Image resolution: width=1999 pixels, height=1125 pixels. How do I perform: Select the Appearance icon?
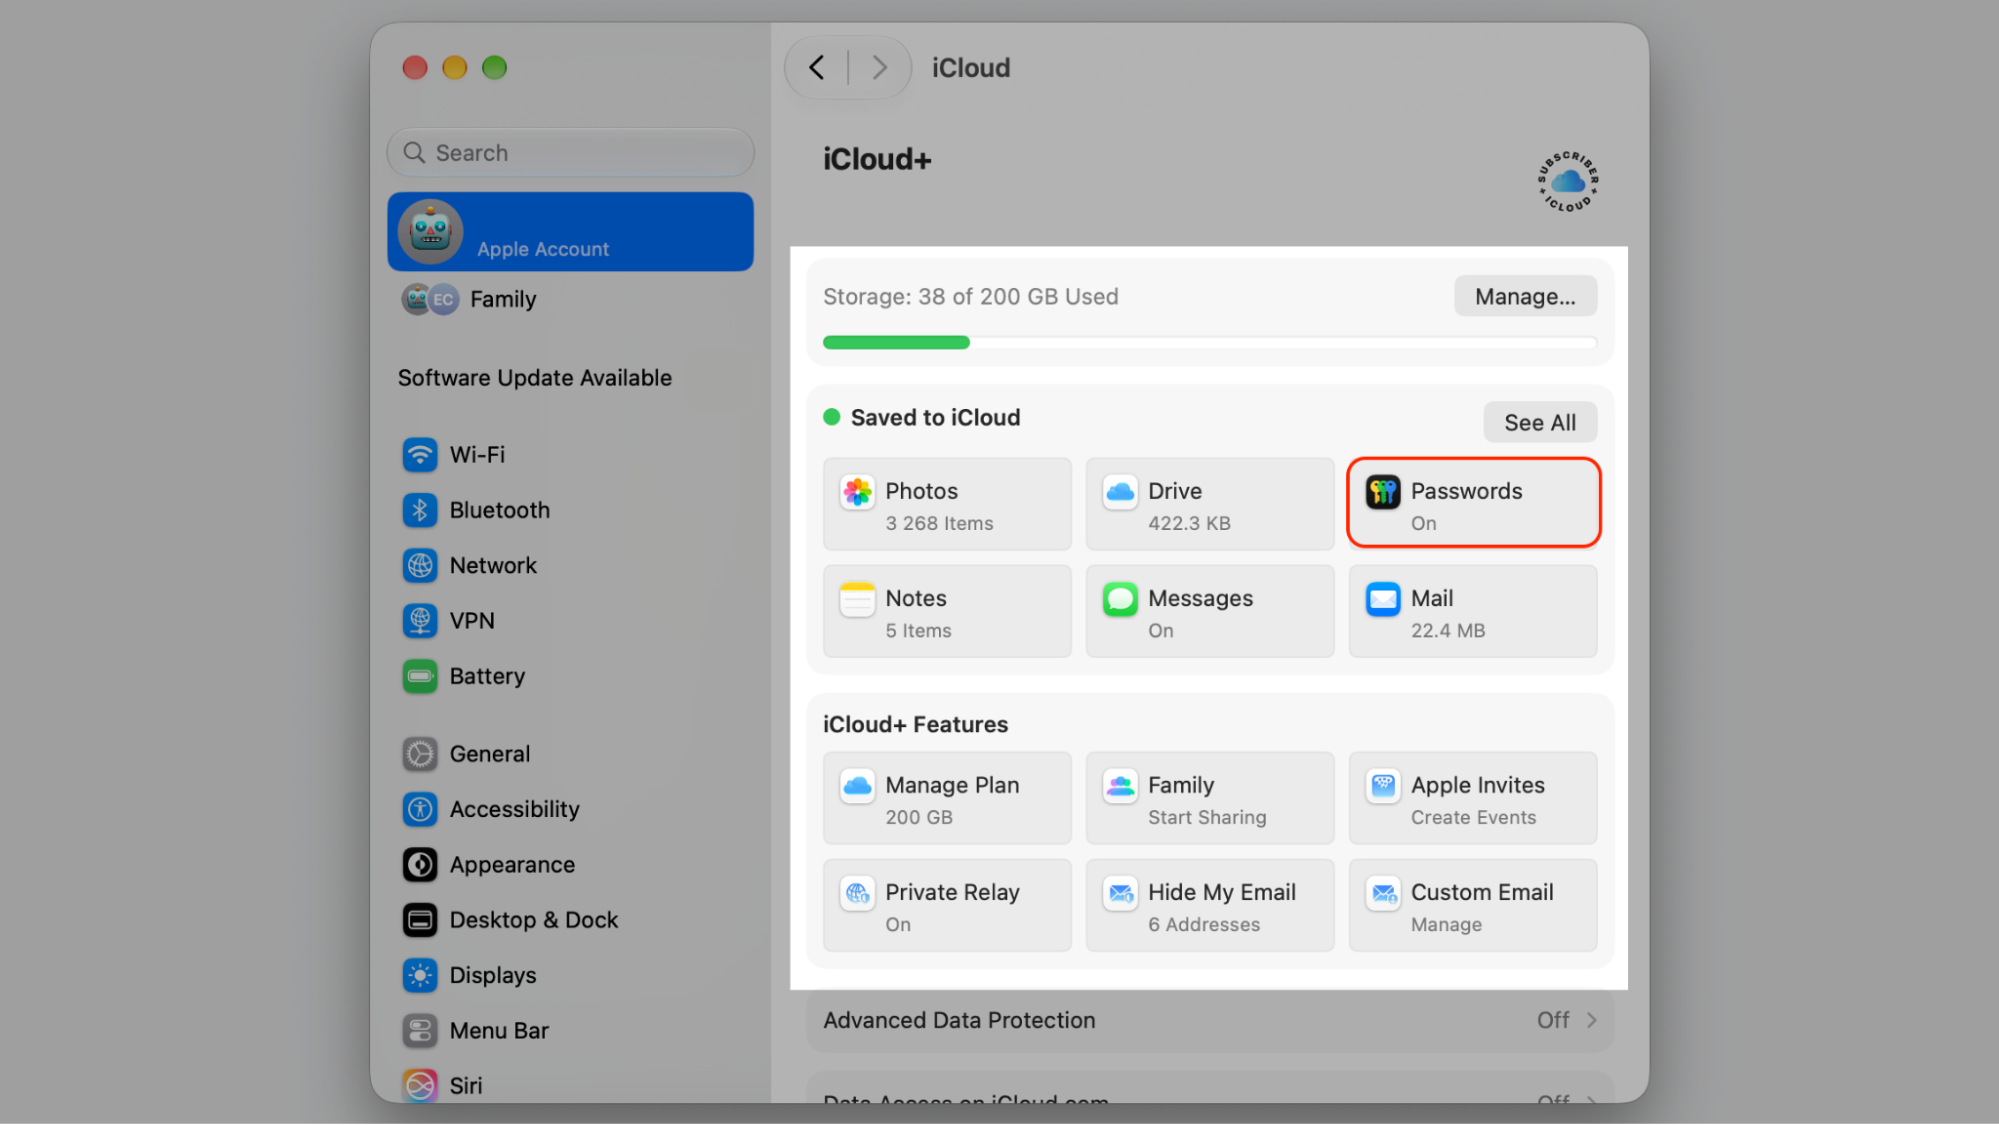coord(420,865)
